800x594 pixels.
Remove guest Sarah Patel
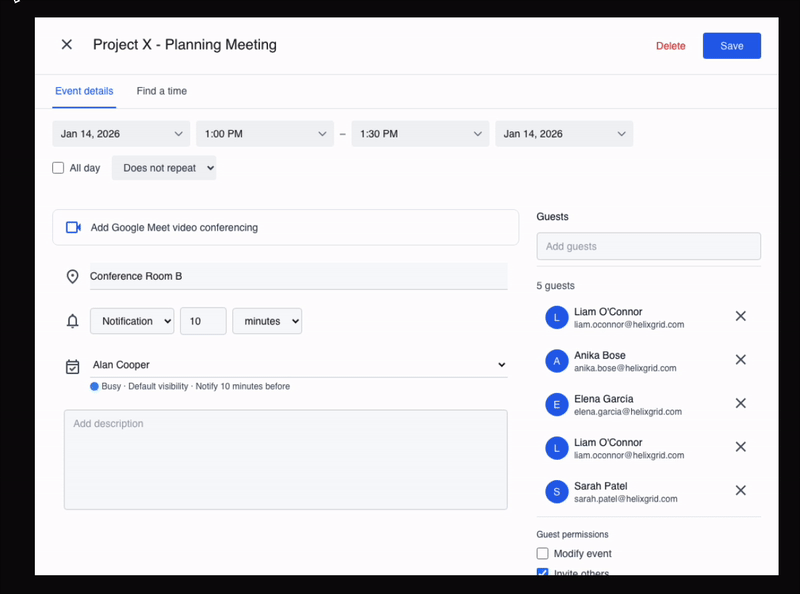point(740,490)
